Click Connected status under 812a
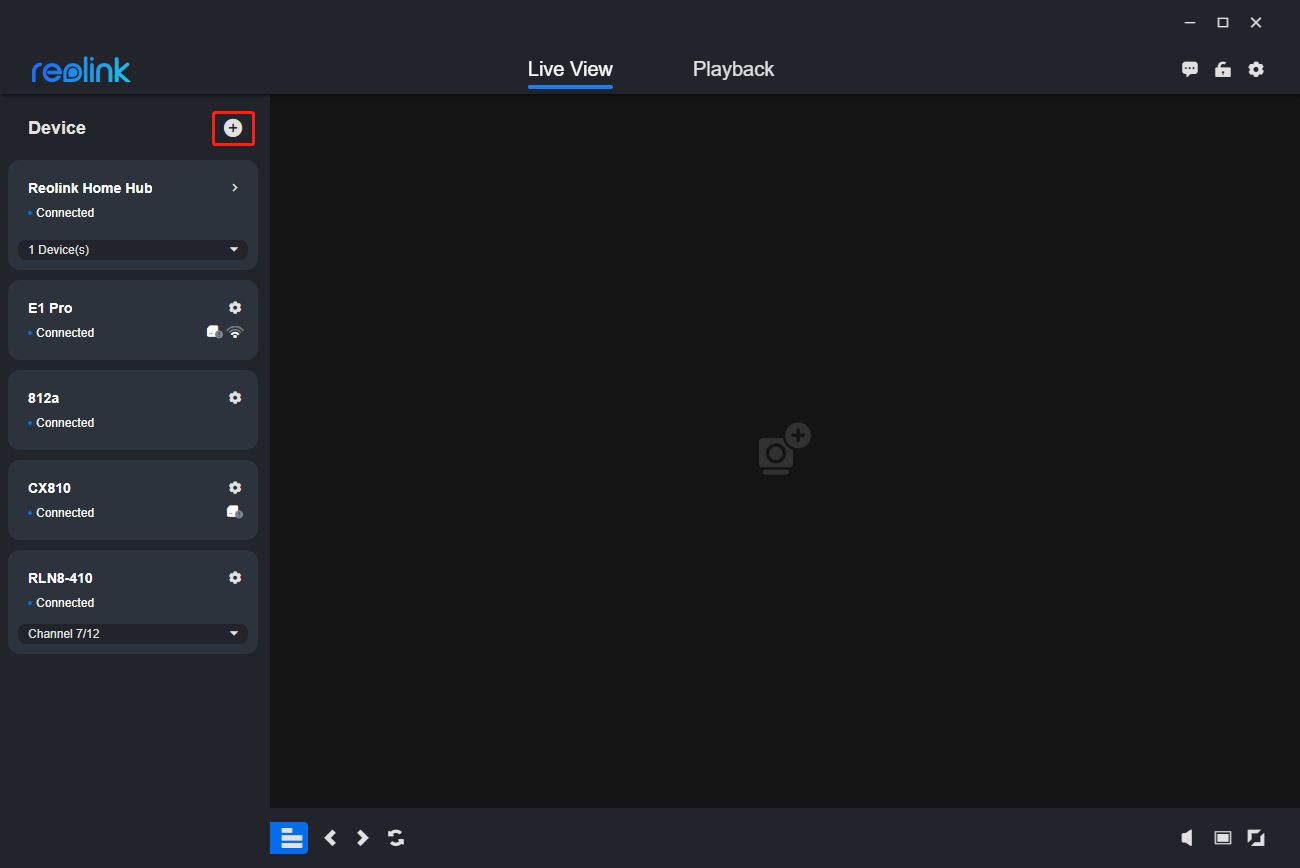The height and width of the screenshot is (868, 1300). point(65,423)
